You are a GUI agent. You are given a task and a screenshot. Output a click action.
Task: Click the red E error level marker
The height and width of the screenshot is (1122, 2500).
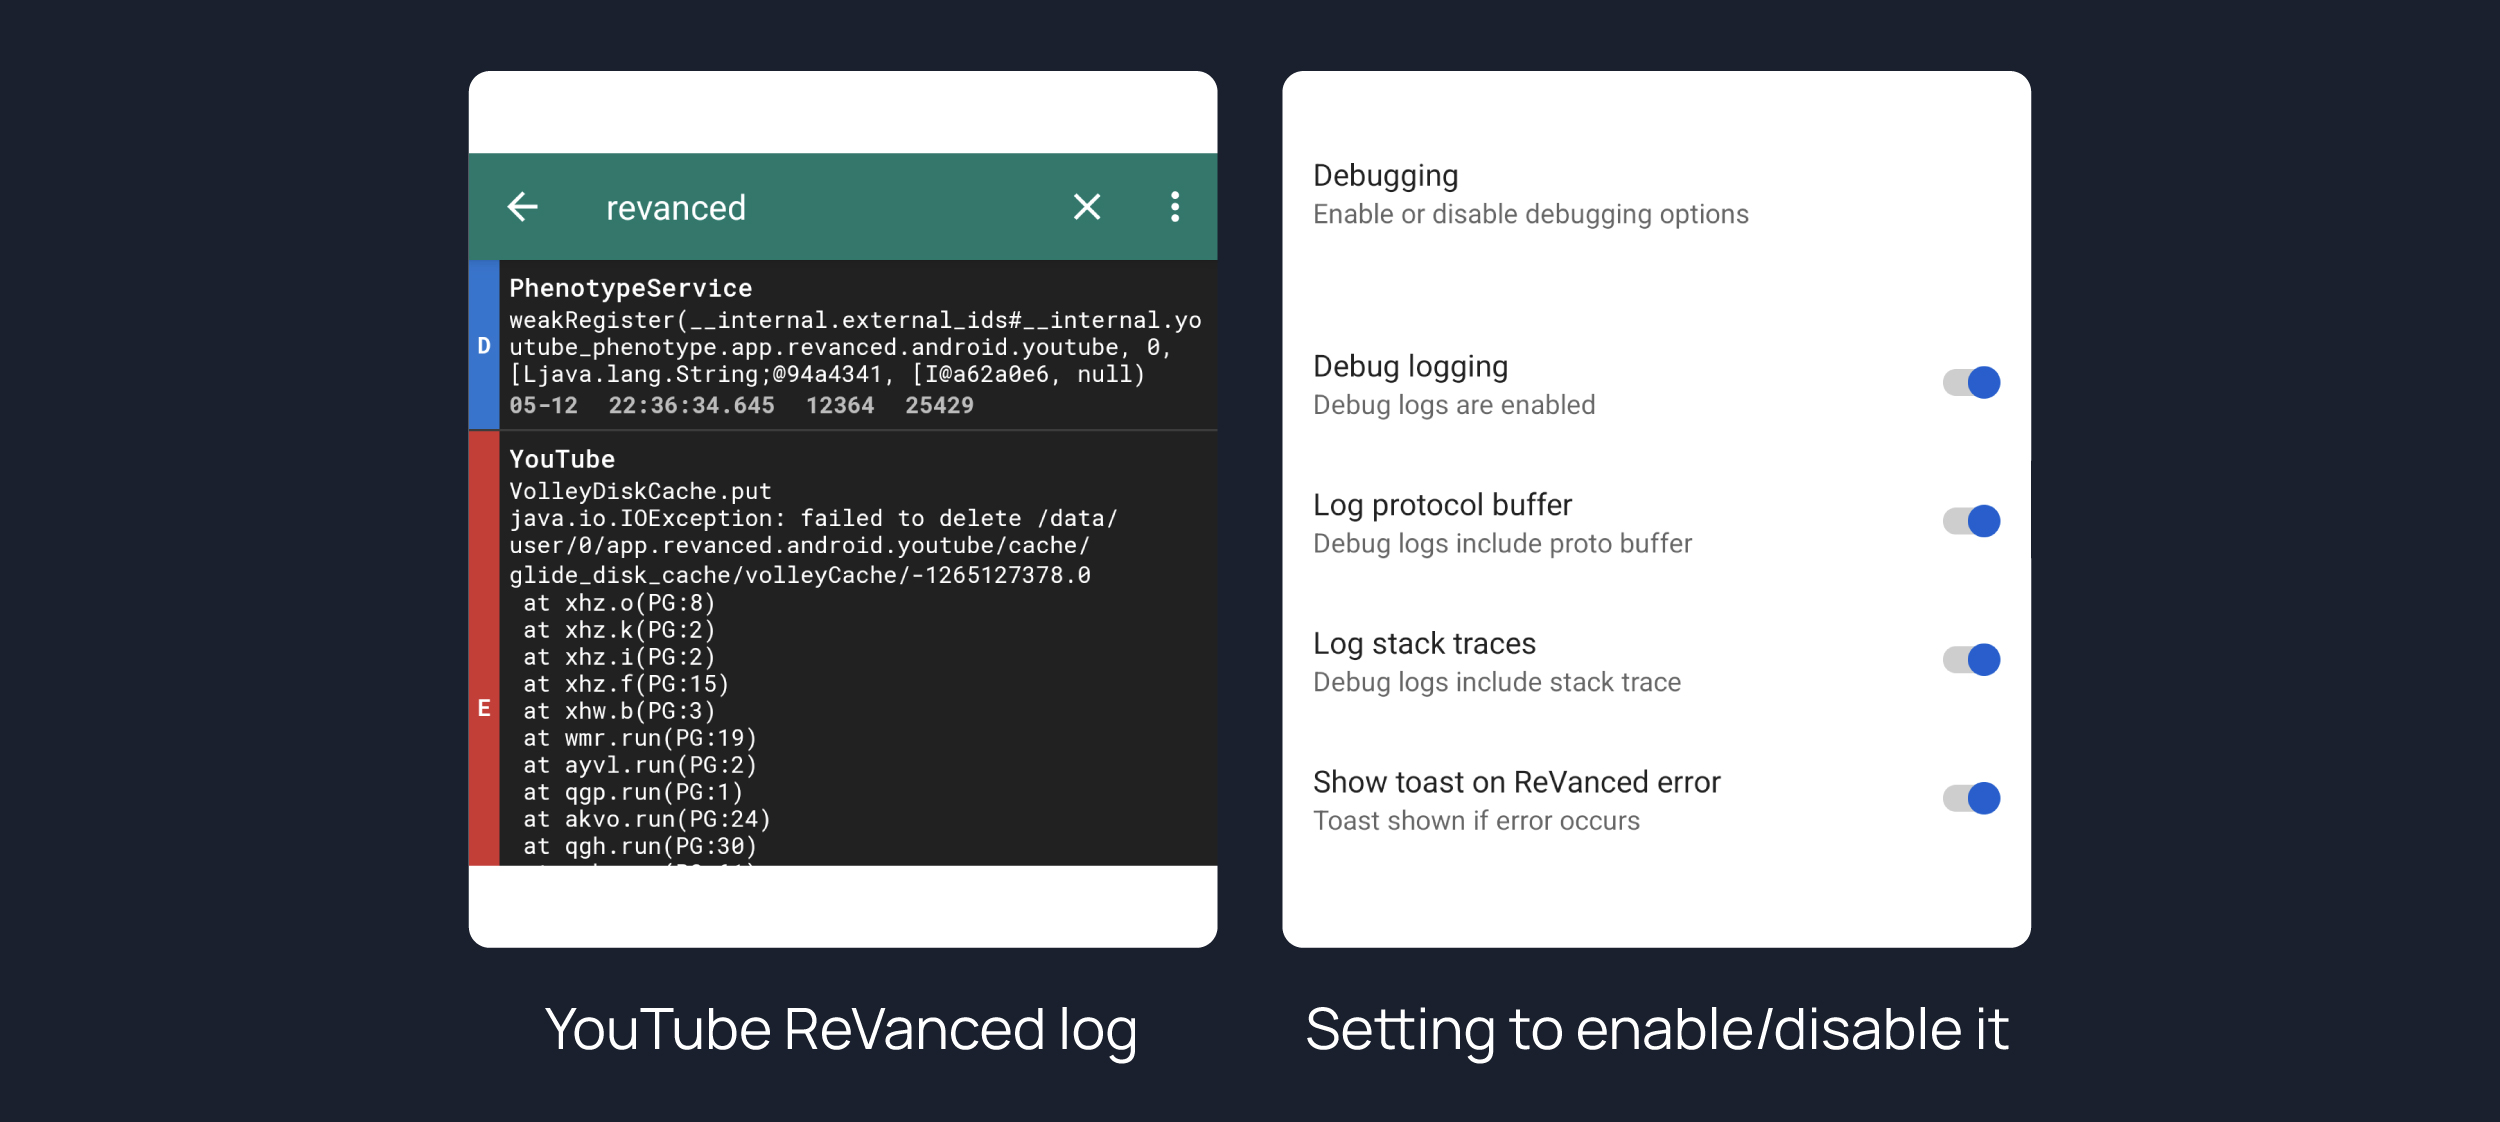point(484,708)
